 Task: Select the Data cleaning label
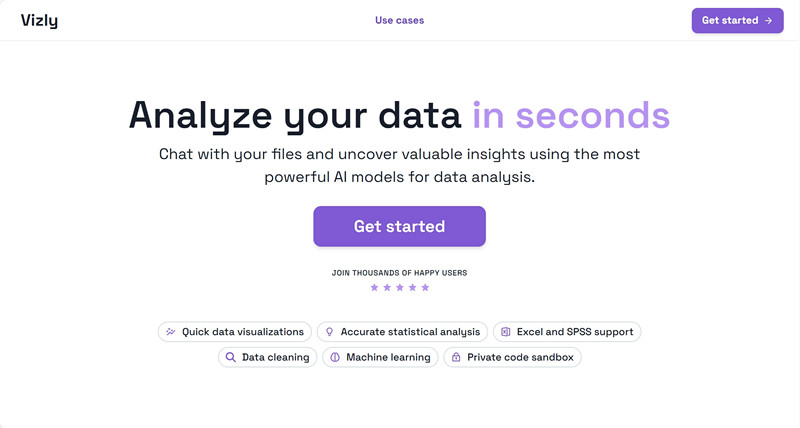pos(276,357)
